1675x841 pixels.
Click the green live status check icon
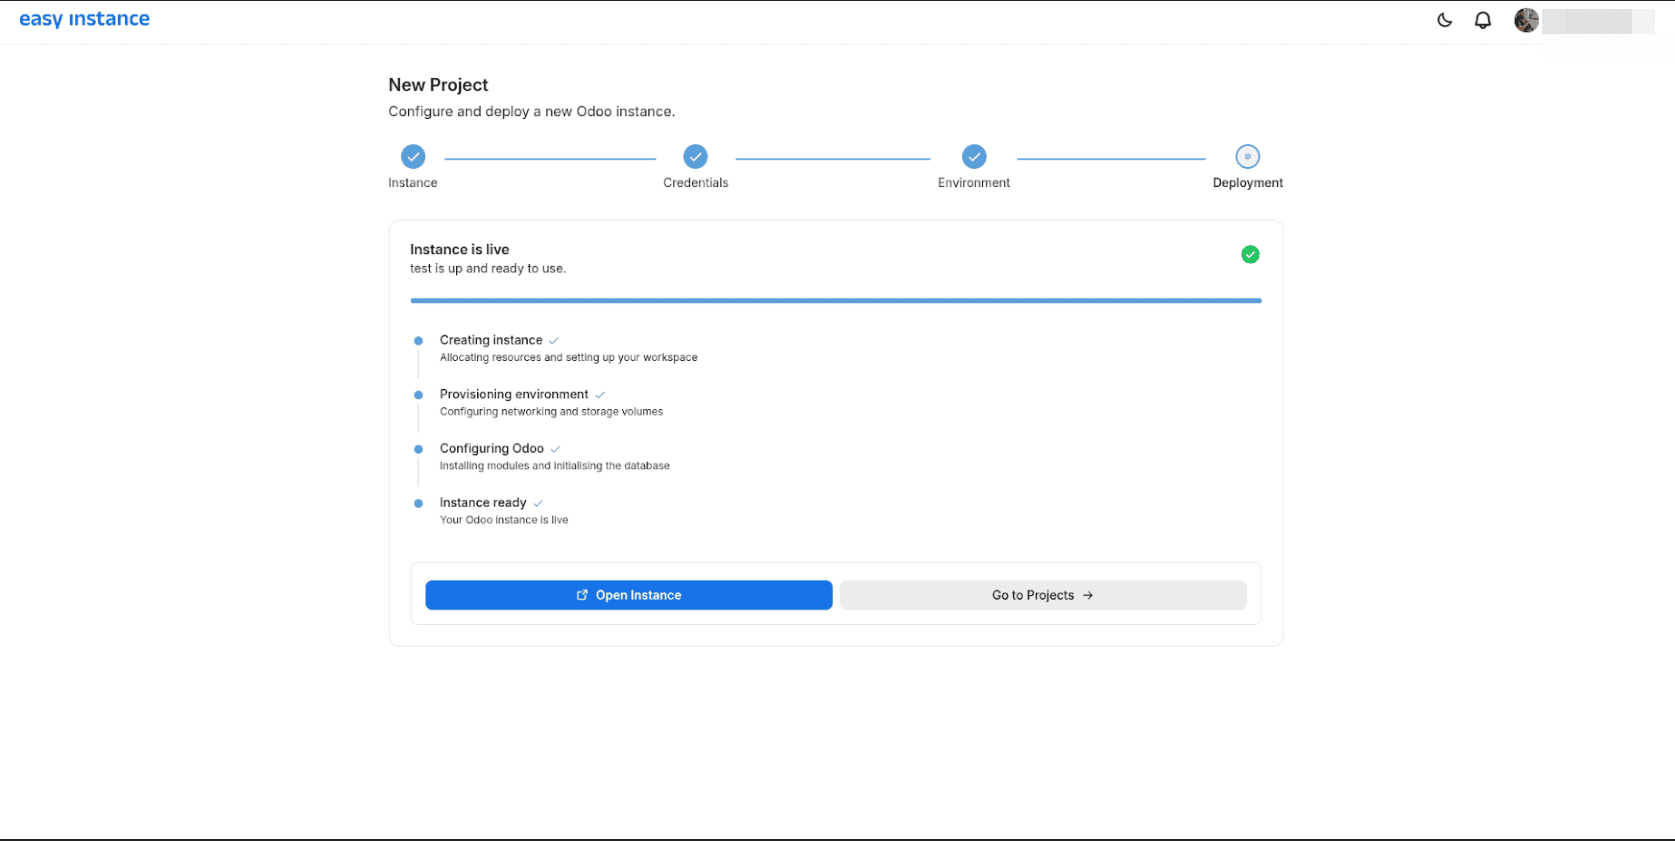pyautogui.click(x=1250, y=255)
